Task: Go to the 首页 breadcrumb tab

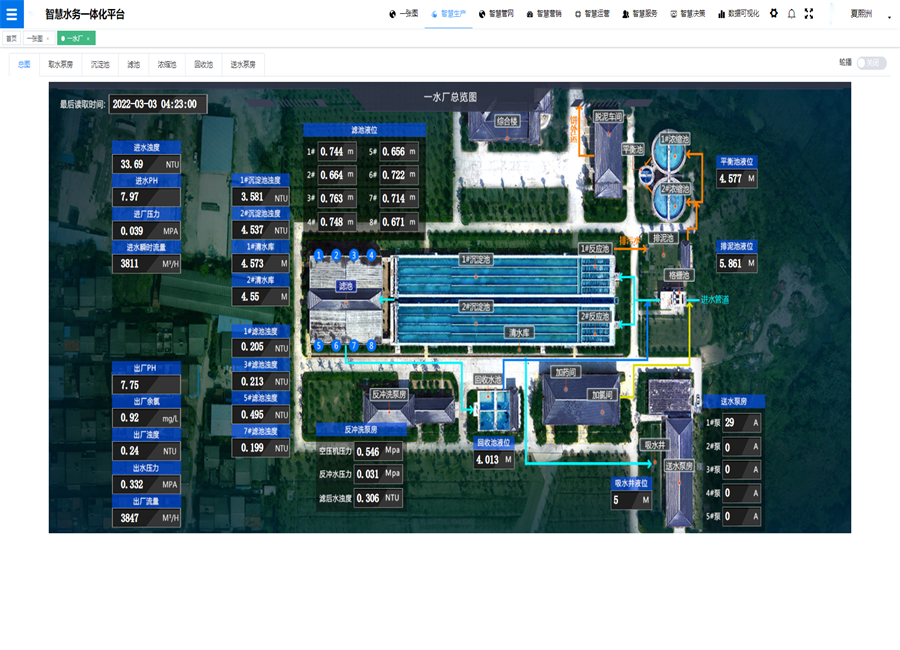Action: pos(12,38)
